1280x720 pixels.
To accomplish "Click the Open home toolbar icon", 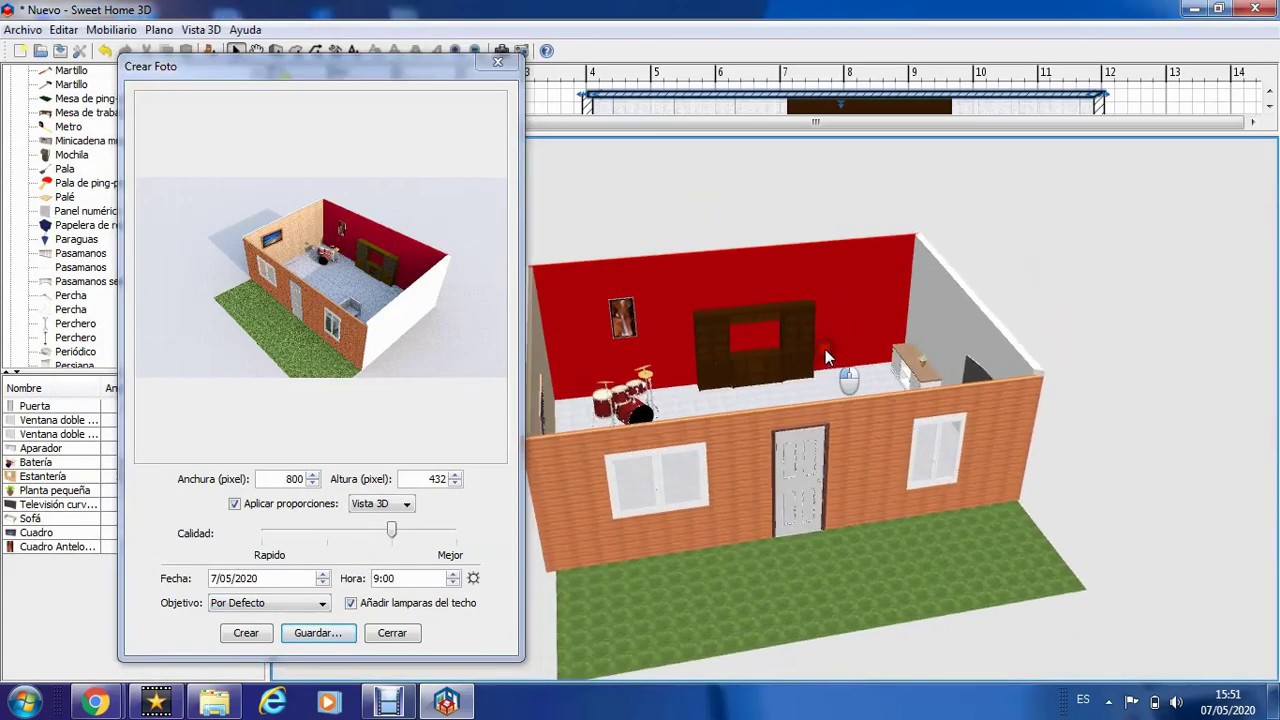I will (40, 50).
